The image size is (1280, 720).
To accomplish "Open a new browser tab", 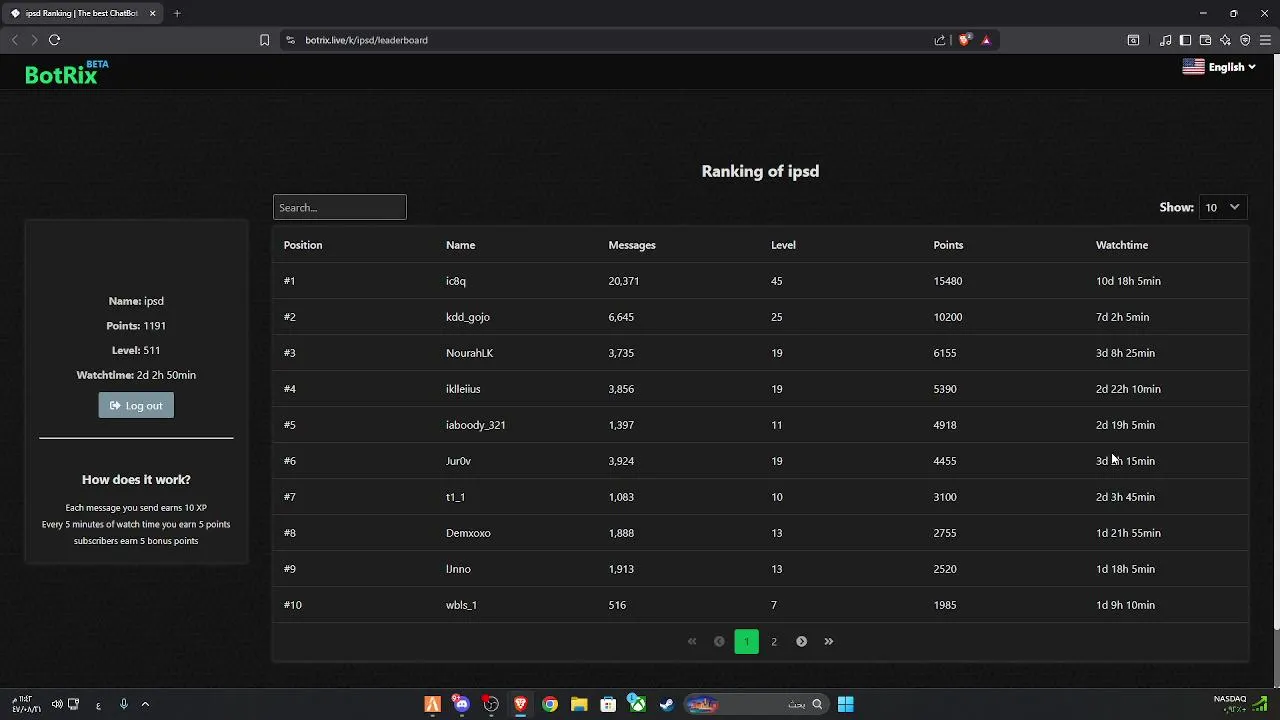I will click(177, 13).
